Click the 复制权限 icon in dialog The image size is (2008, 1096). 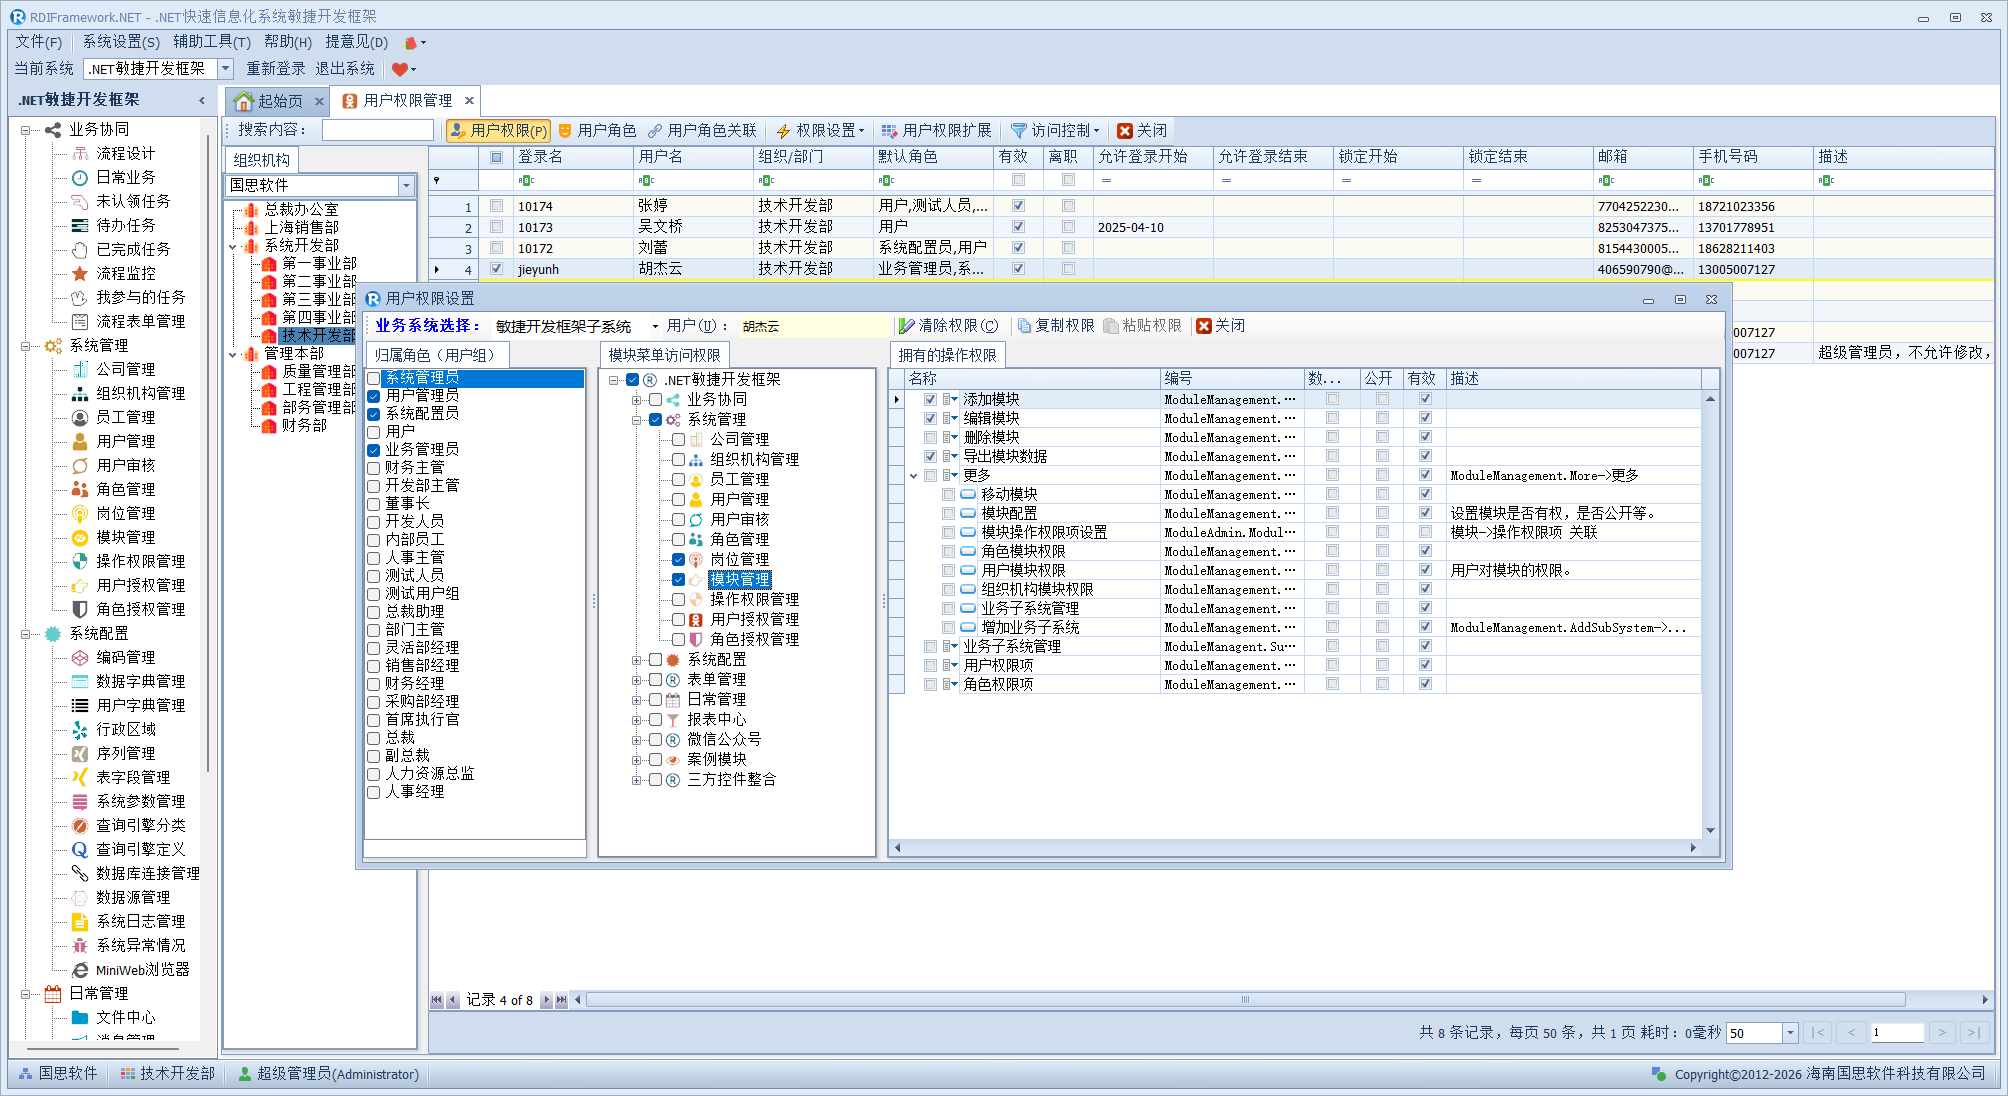(x=1024, y=326)
